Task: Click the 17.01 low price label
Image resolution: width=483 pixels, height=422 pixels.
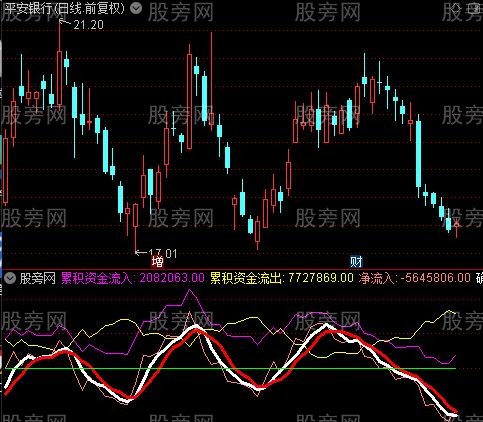Action: tap(162, 253)
